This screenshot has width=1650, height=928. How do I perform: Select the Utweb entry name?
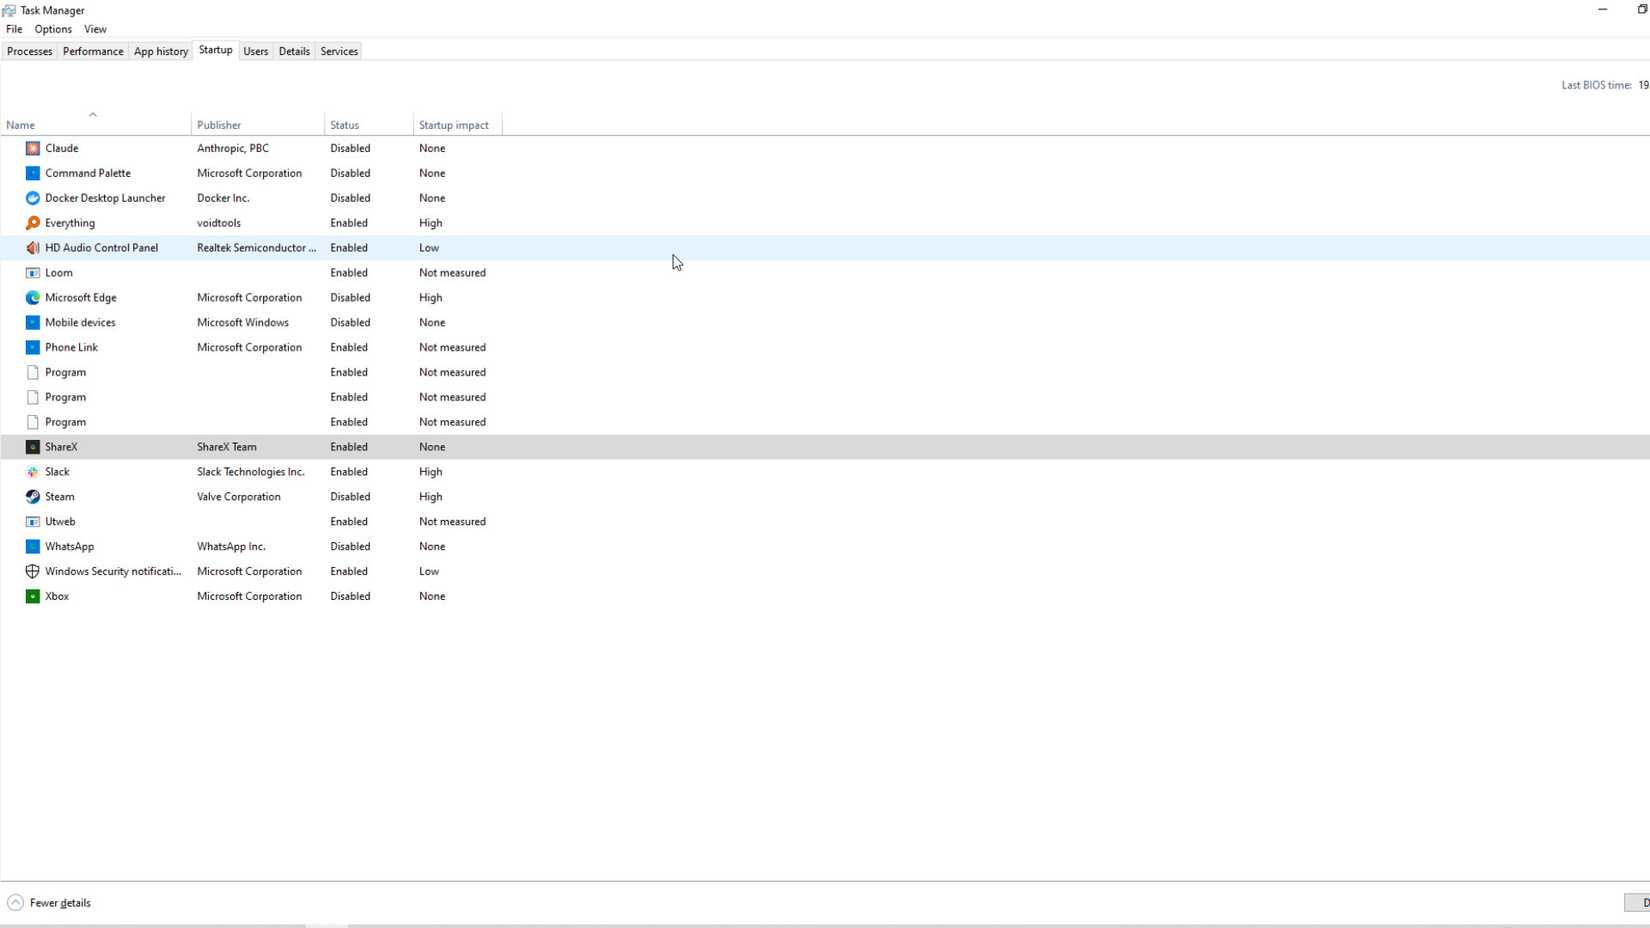(x=60, y=522)
